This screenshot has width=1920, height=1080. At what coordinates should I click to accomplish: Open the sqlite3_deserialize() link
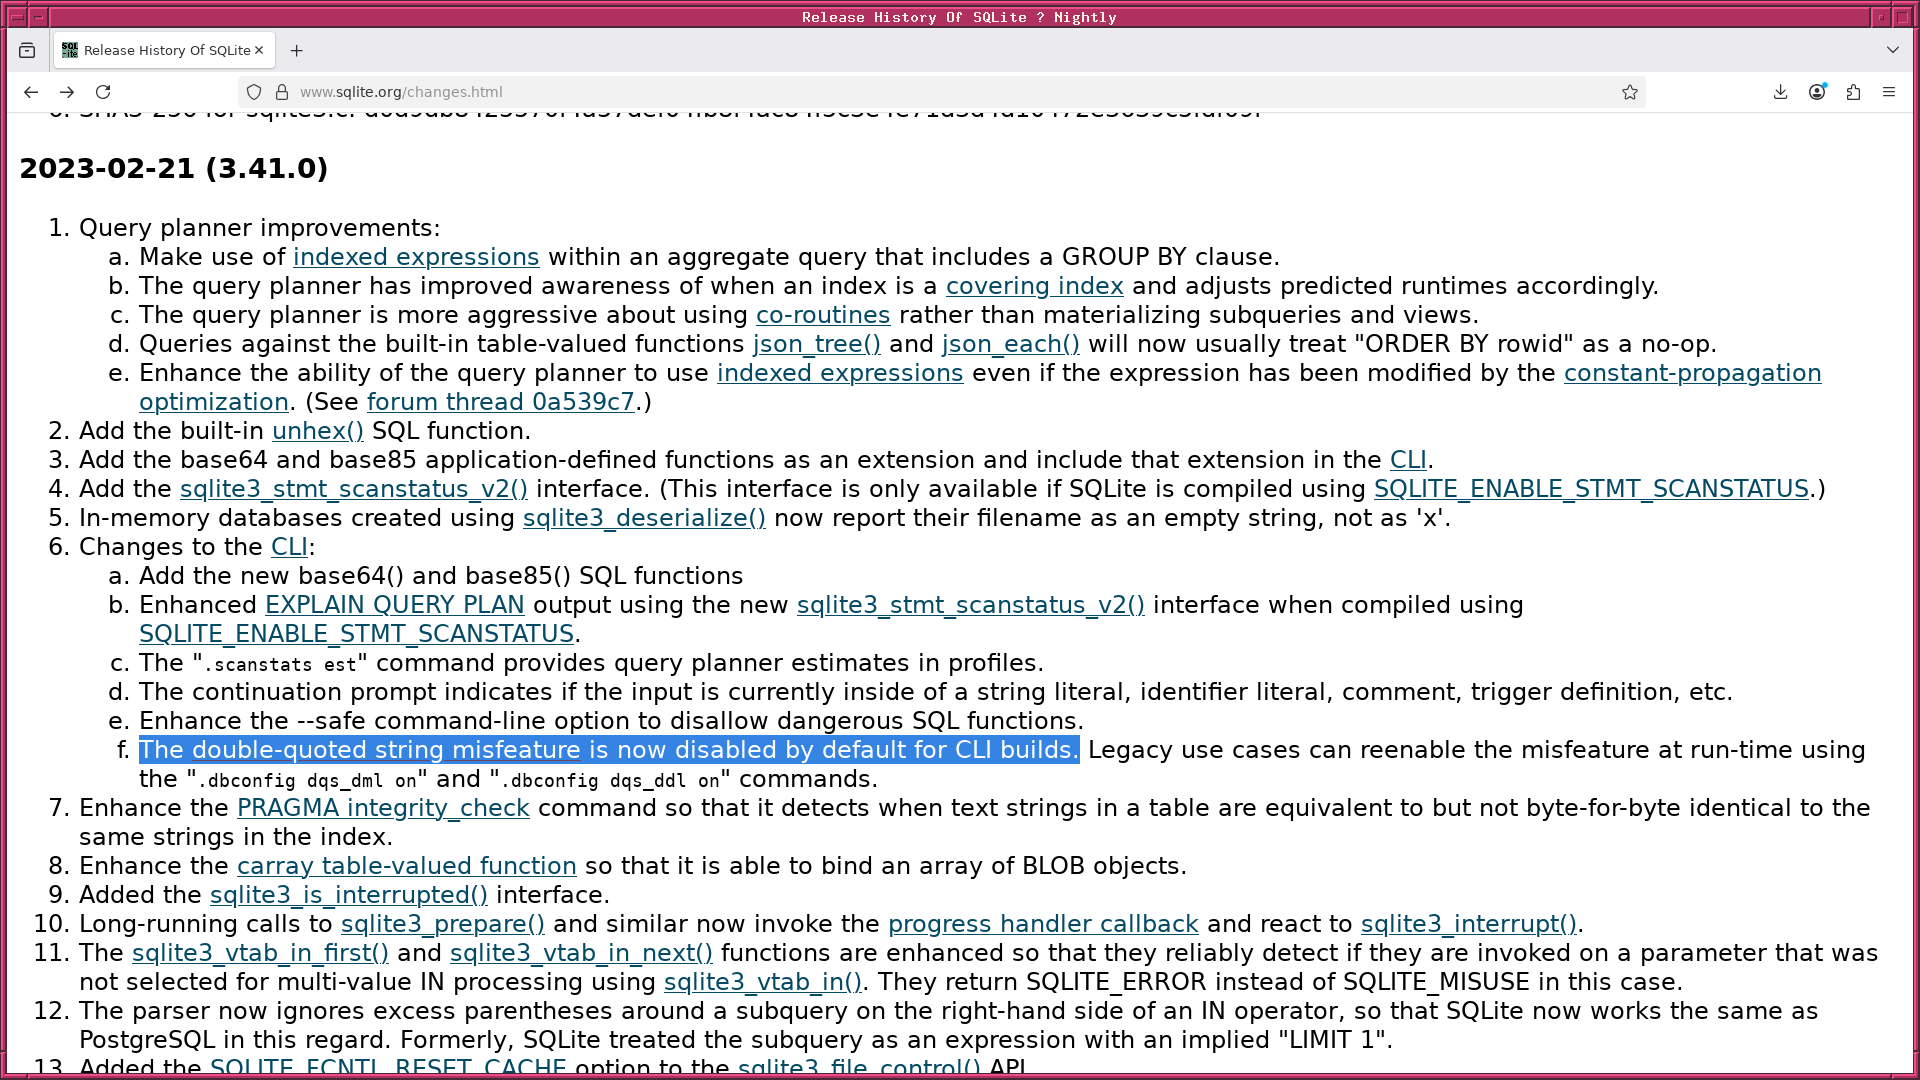tap(643, 518)
